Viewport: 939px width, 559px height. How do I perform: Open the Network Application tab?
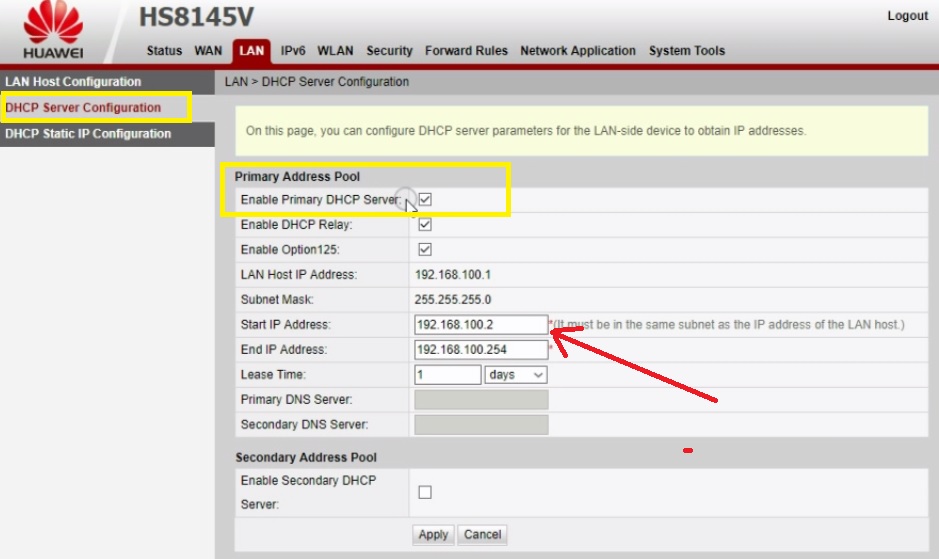[x=577, y=51]
